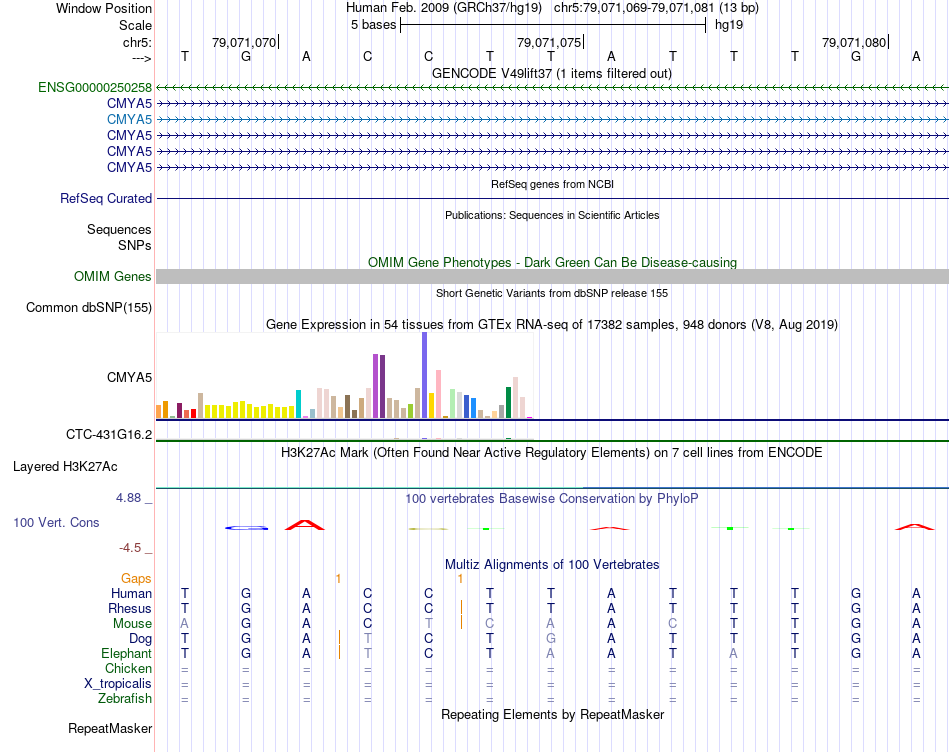Click Repeating Elements by RepeatMasker title

[x=552, y=714]
